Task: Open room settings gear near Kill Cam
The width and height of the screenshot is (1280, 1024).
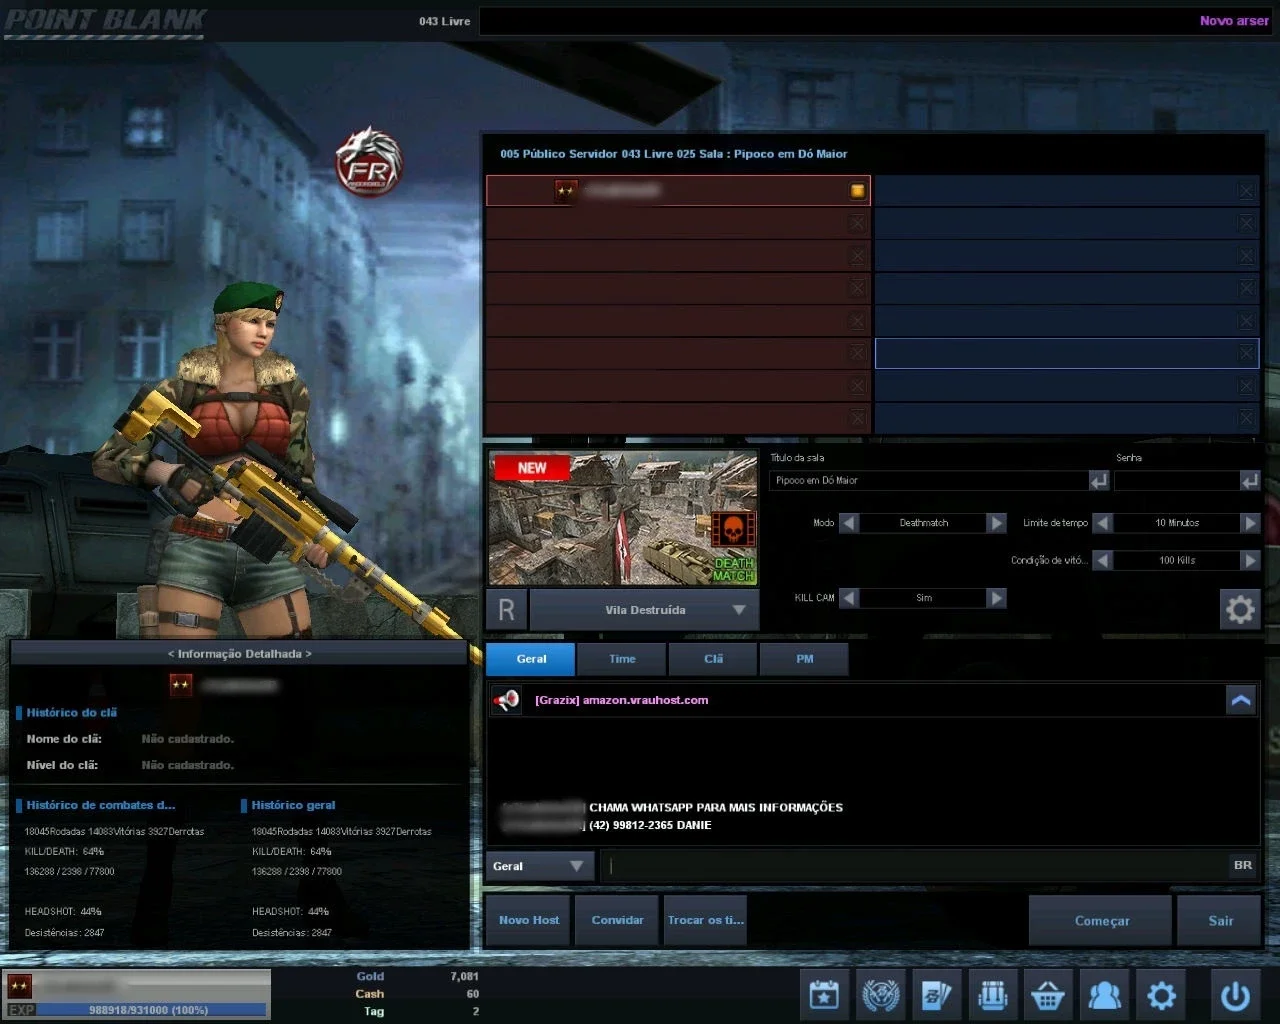Action: tap(1240, 609)
